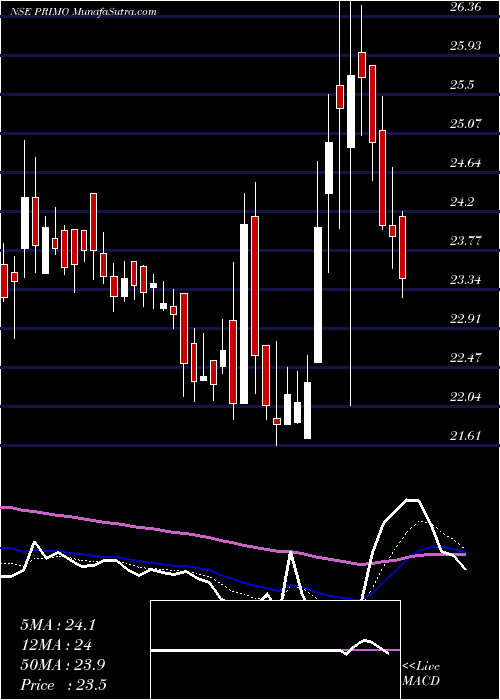Click the 26.36 price axis label
The width and height of the screenshot is (500, 700).
click(466, 7)
